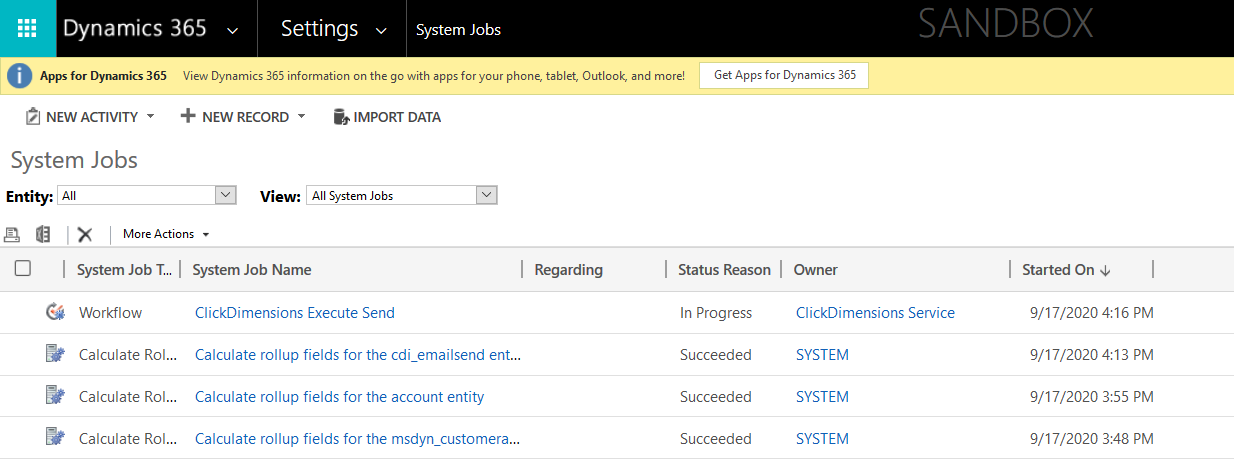Sort by System Job Name column
The width and height of the screenshot is (1234, 463).
pos(252,269)
